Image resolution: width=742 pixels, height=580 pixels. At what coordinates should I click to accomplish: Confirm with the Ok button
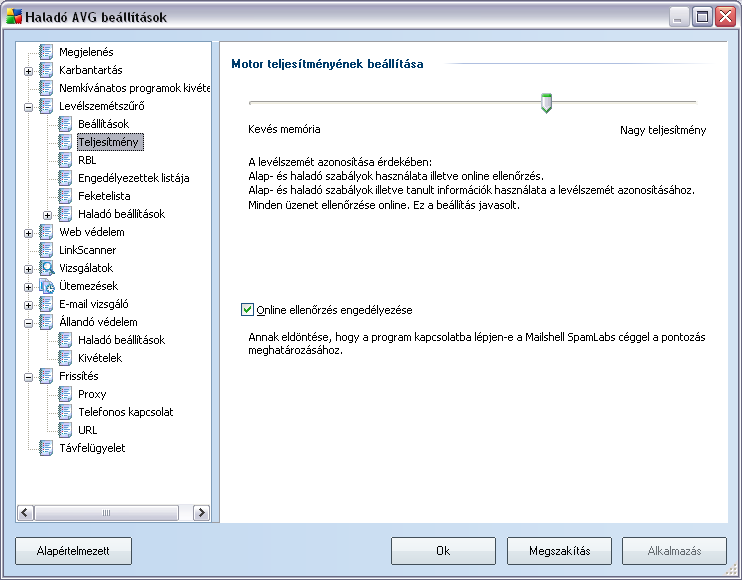point(443,551)
